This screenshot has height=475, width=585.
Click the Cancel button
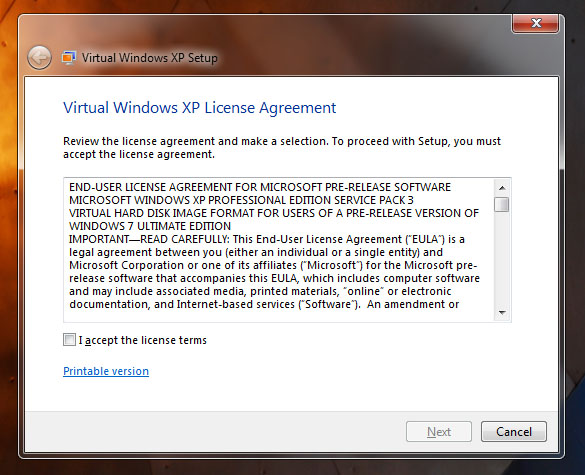pos(514,432)
